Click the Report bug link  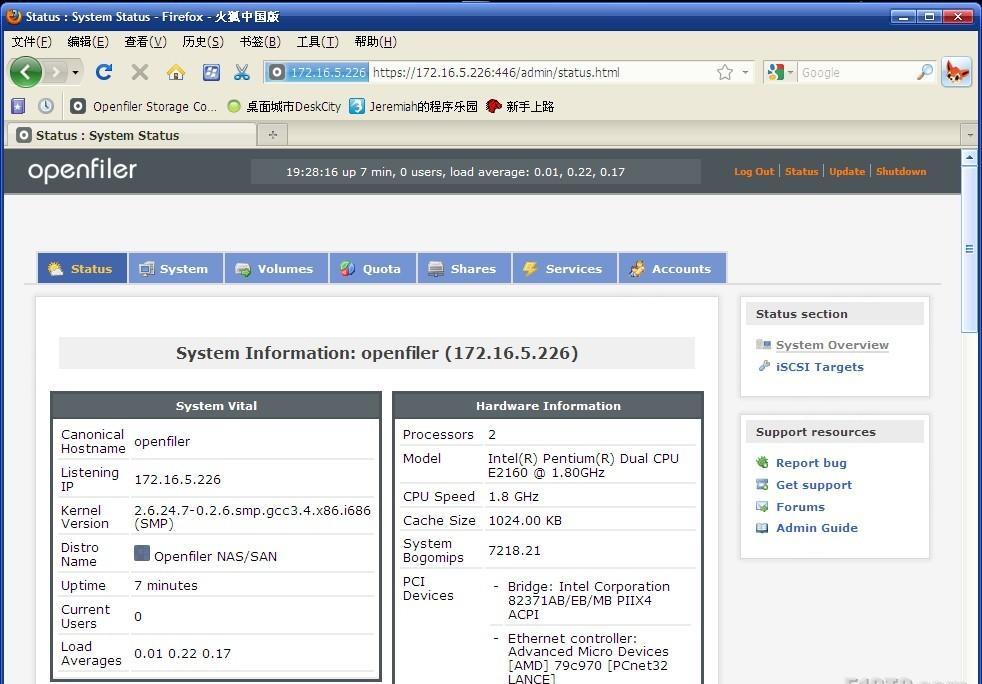tap(811, 463)
